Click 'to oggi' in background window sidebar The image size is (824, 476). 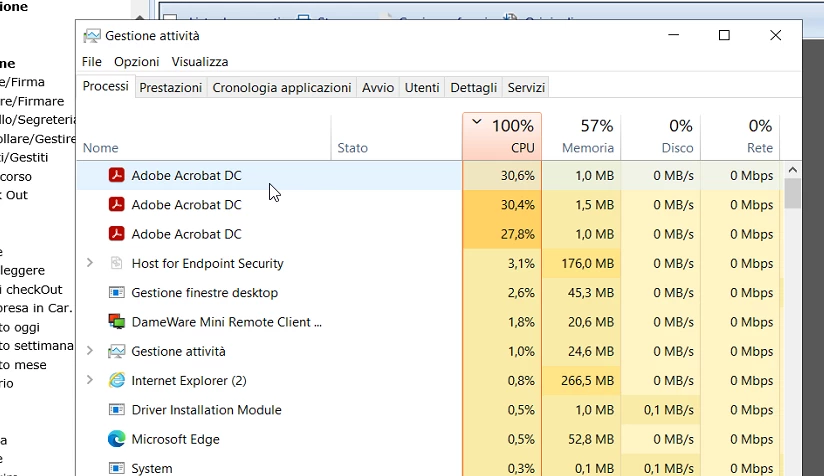tap(20, 327)
